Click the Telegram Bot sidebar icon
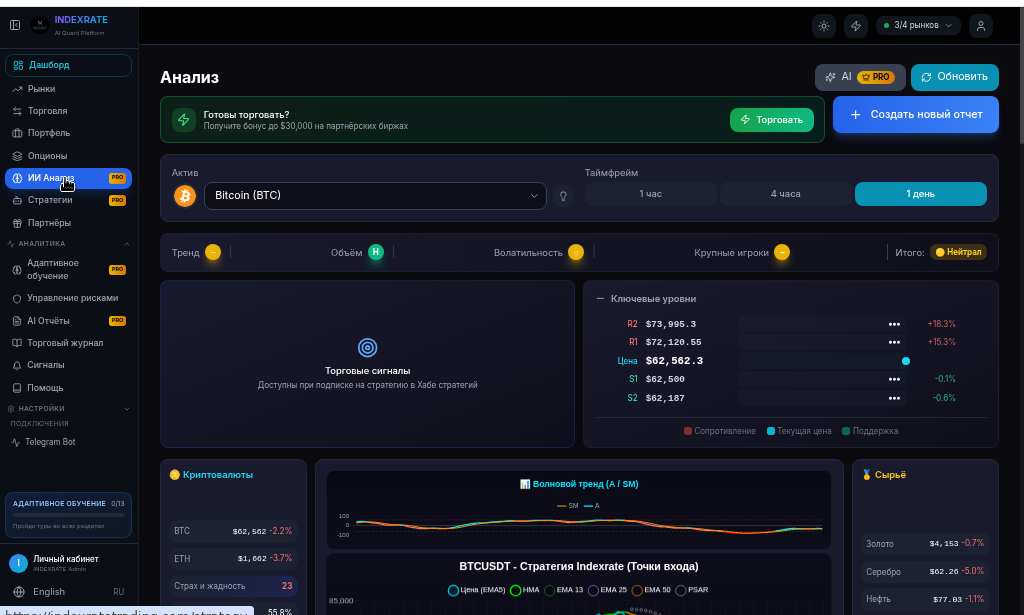Image resolution: width=1024 pixels, height=615 pixels. coord(16,442)
